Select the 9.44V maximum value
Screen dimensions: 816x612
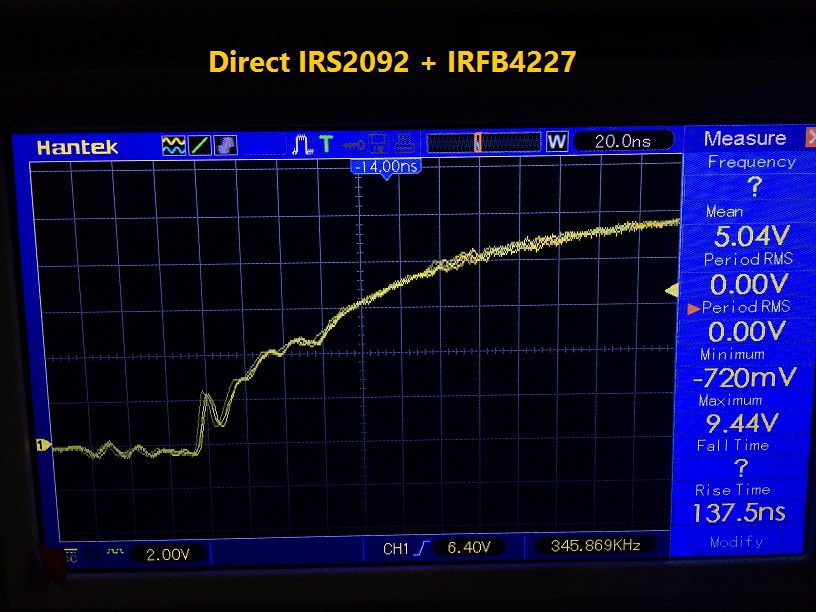coord(742,423)
